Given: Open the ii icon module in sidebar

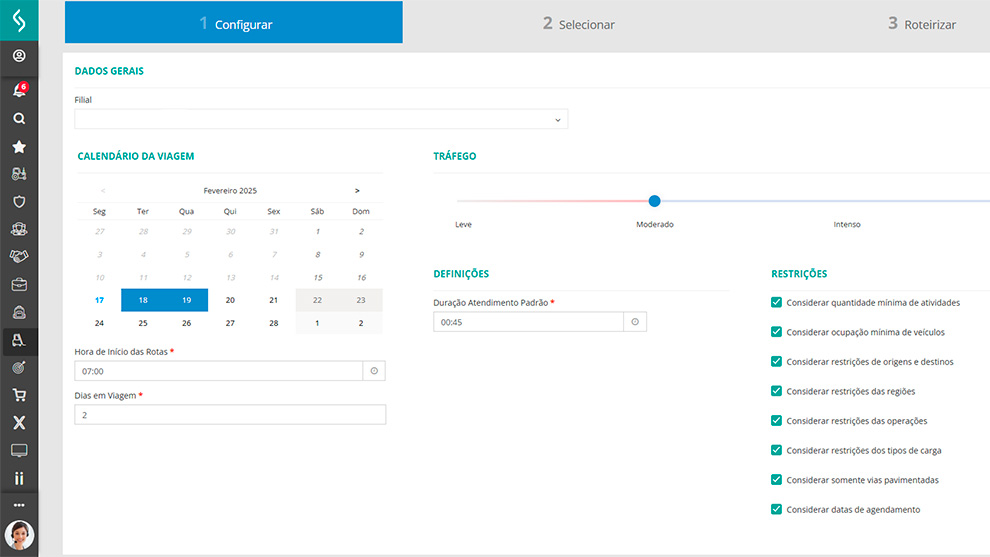Looking at the screenshot, I should (19, 478).
